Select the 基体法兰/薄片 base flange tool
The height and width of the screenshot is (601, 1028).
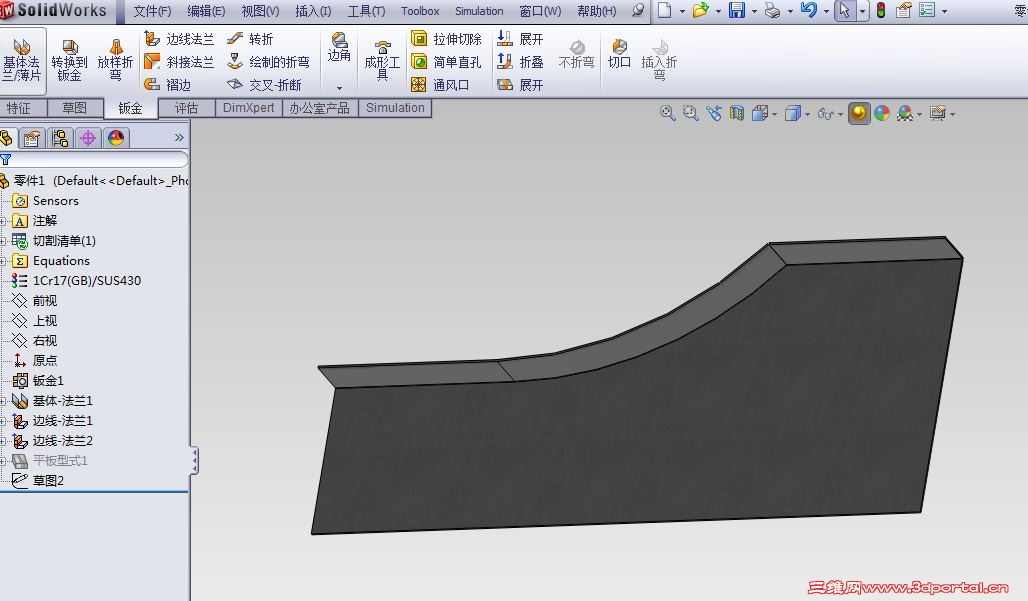22,60
